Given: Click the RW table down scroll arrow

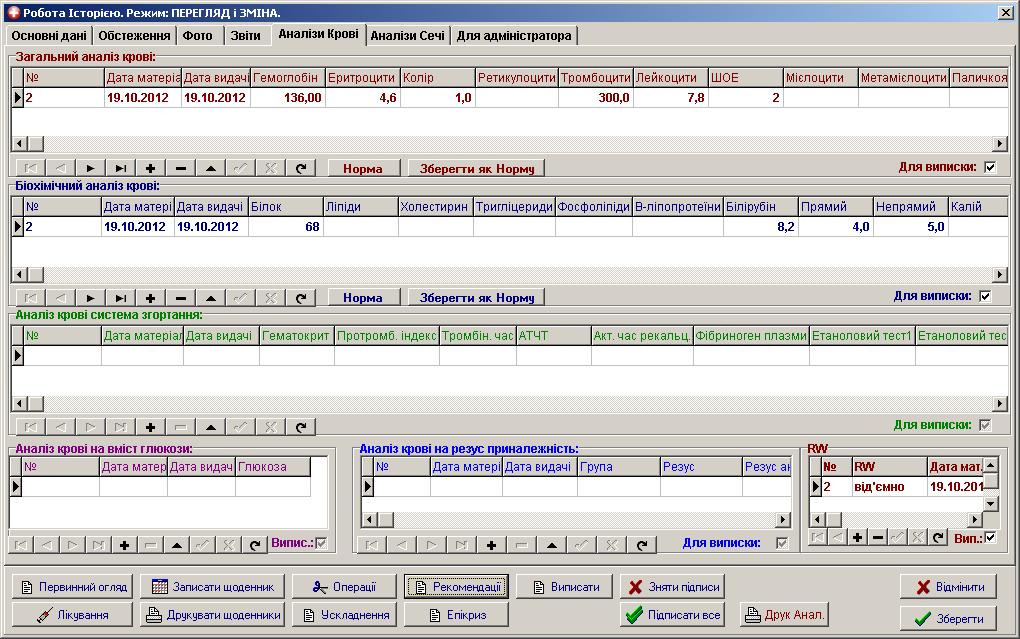Looking at the screenshot, I should click(990, 503).
